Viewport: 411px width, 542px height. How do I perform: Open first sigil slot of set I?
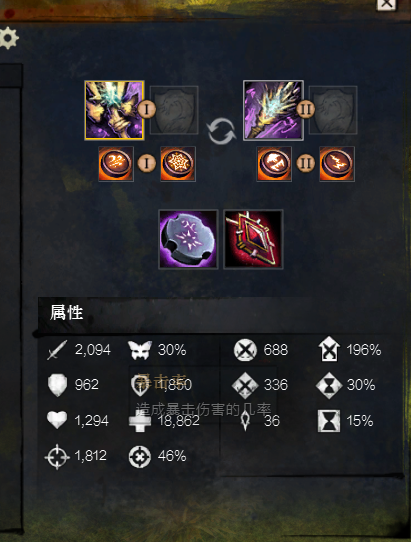116,164
